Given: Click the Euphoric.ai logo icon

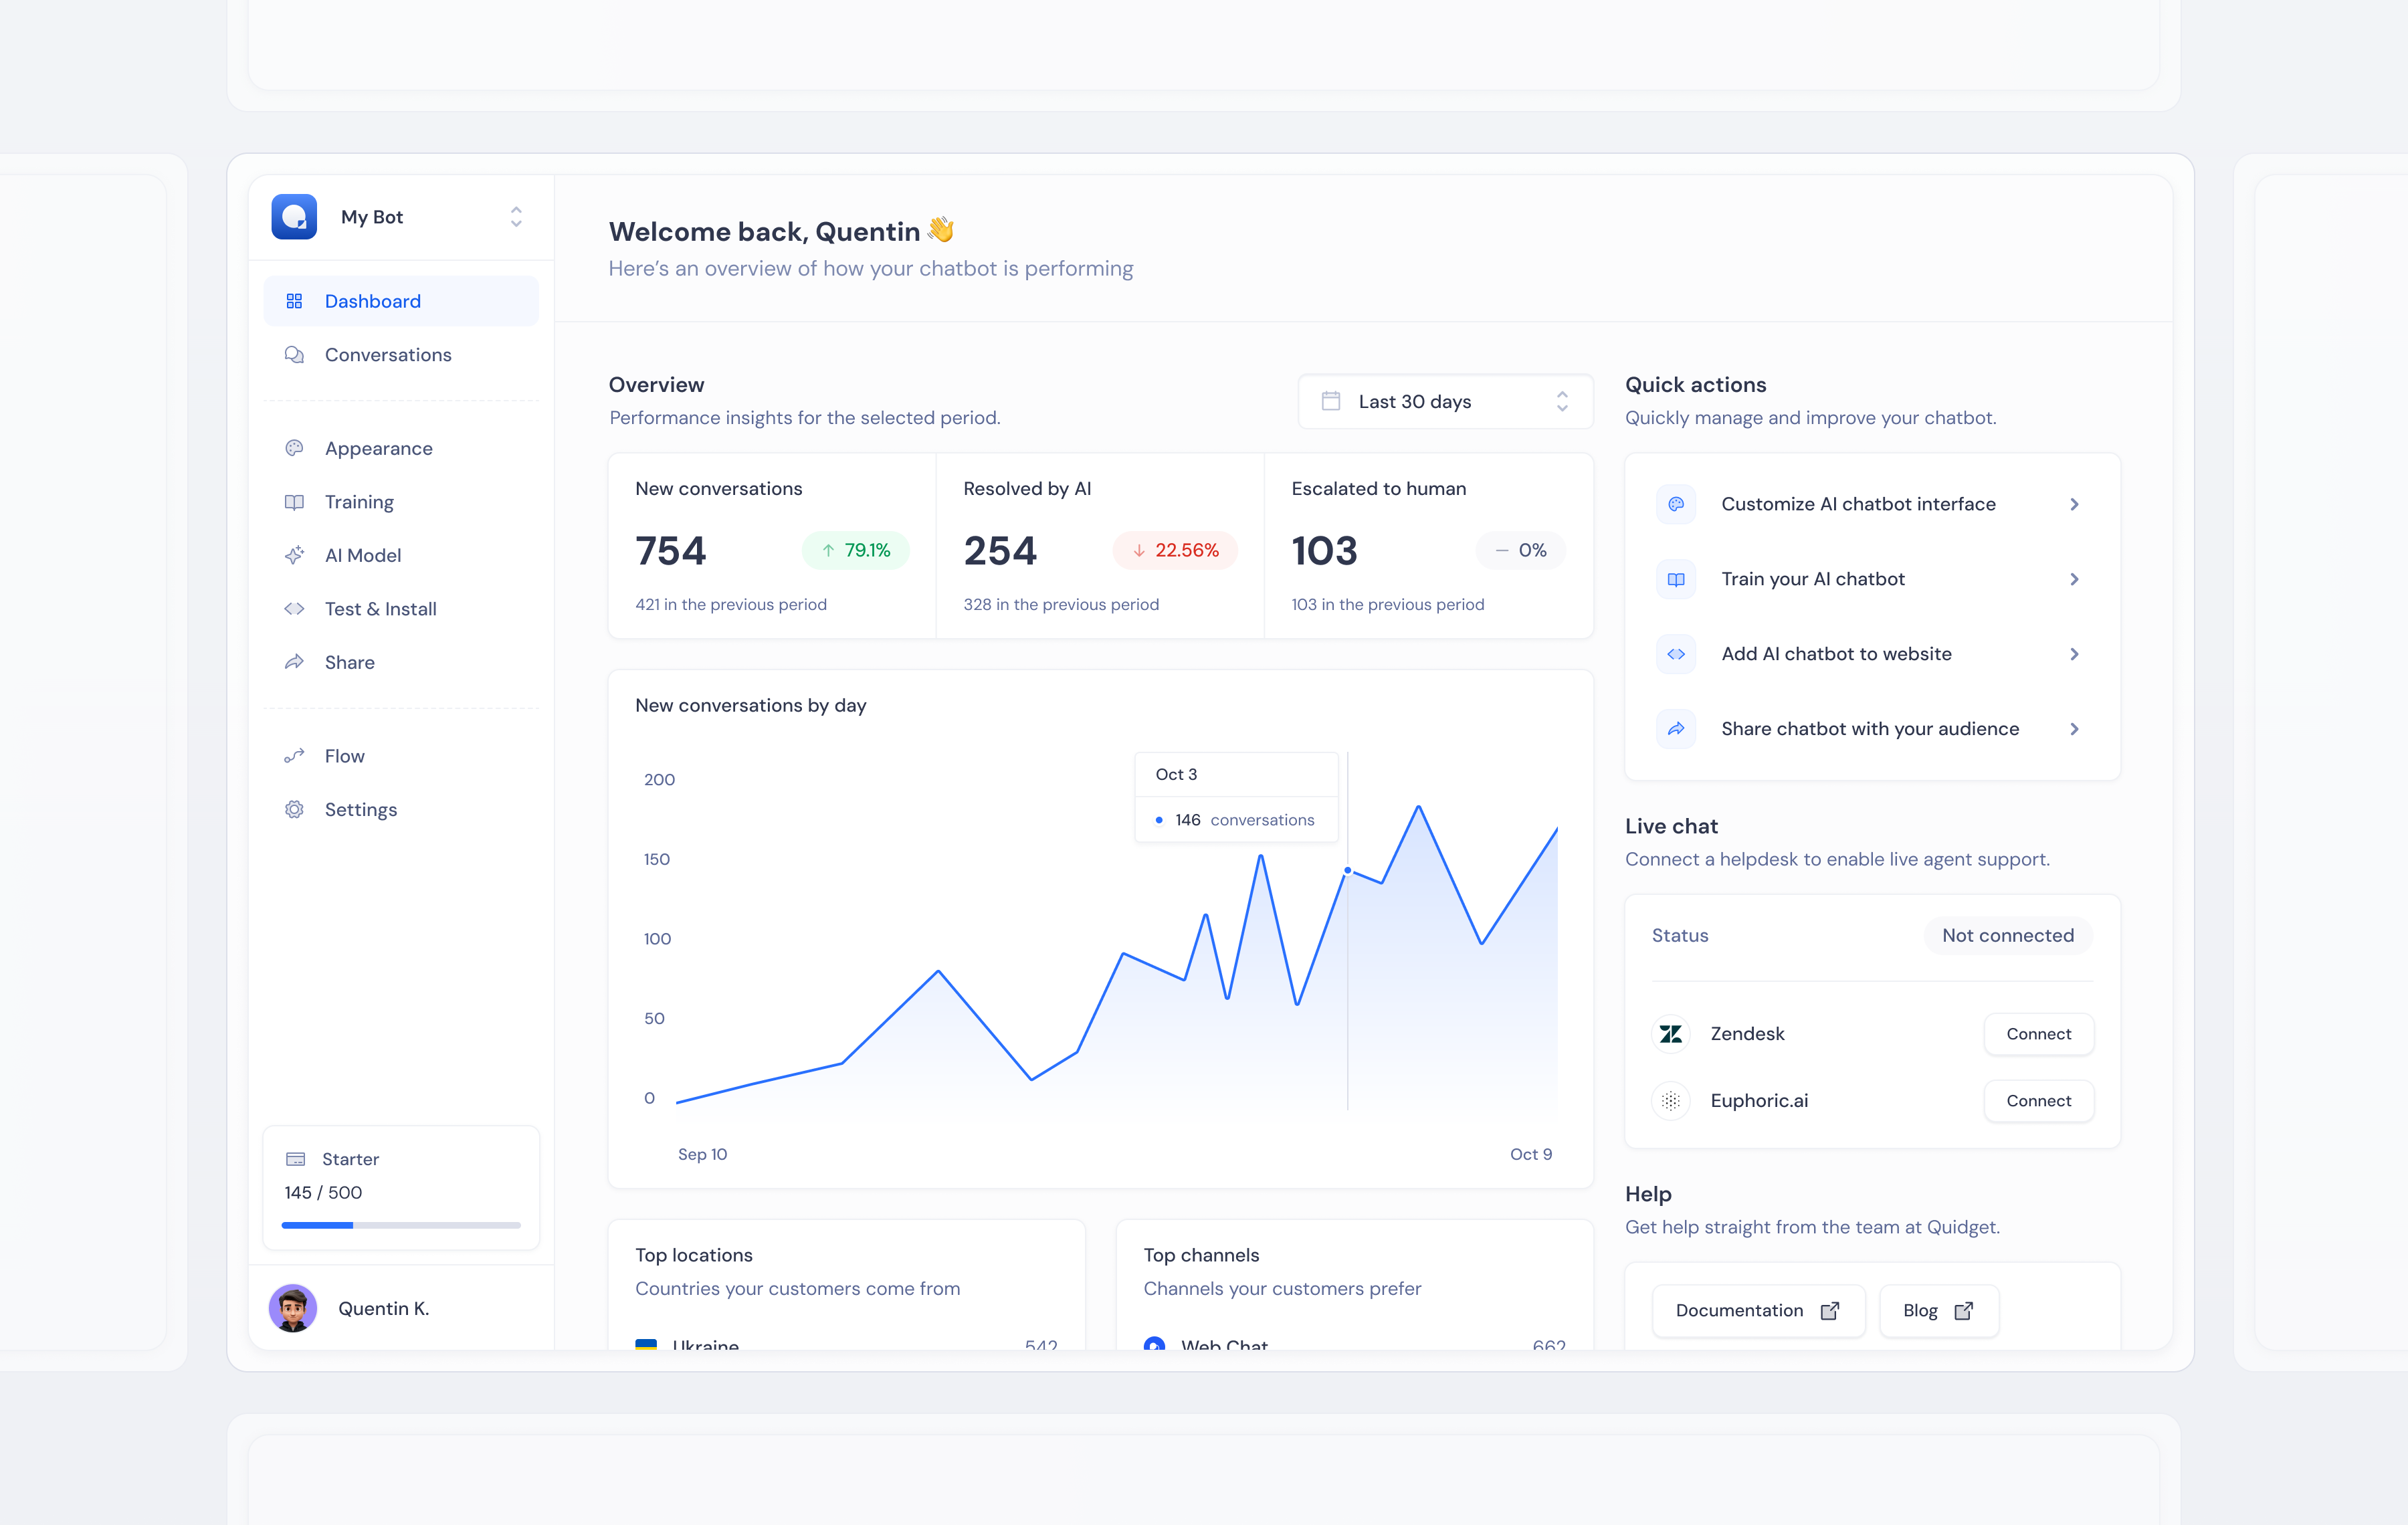Looking at the screenshot, I should click(1670, 1100).
